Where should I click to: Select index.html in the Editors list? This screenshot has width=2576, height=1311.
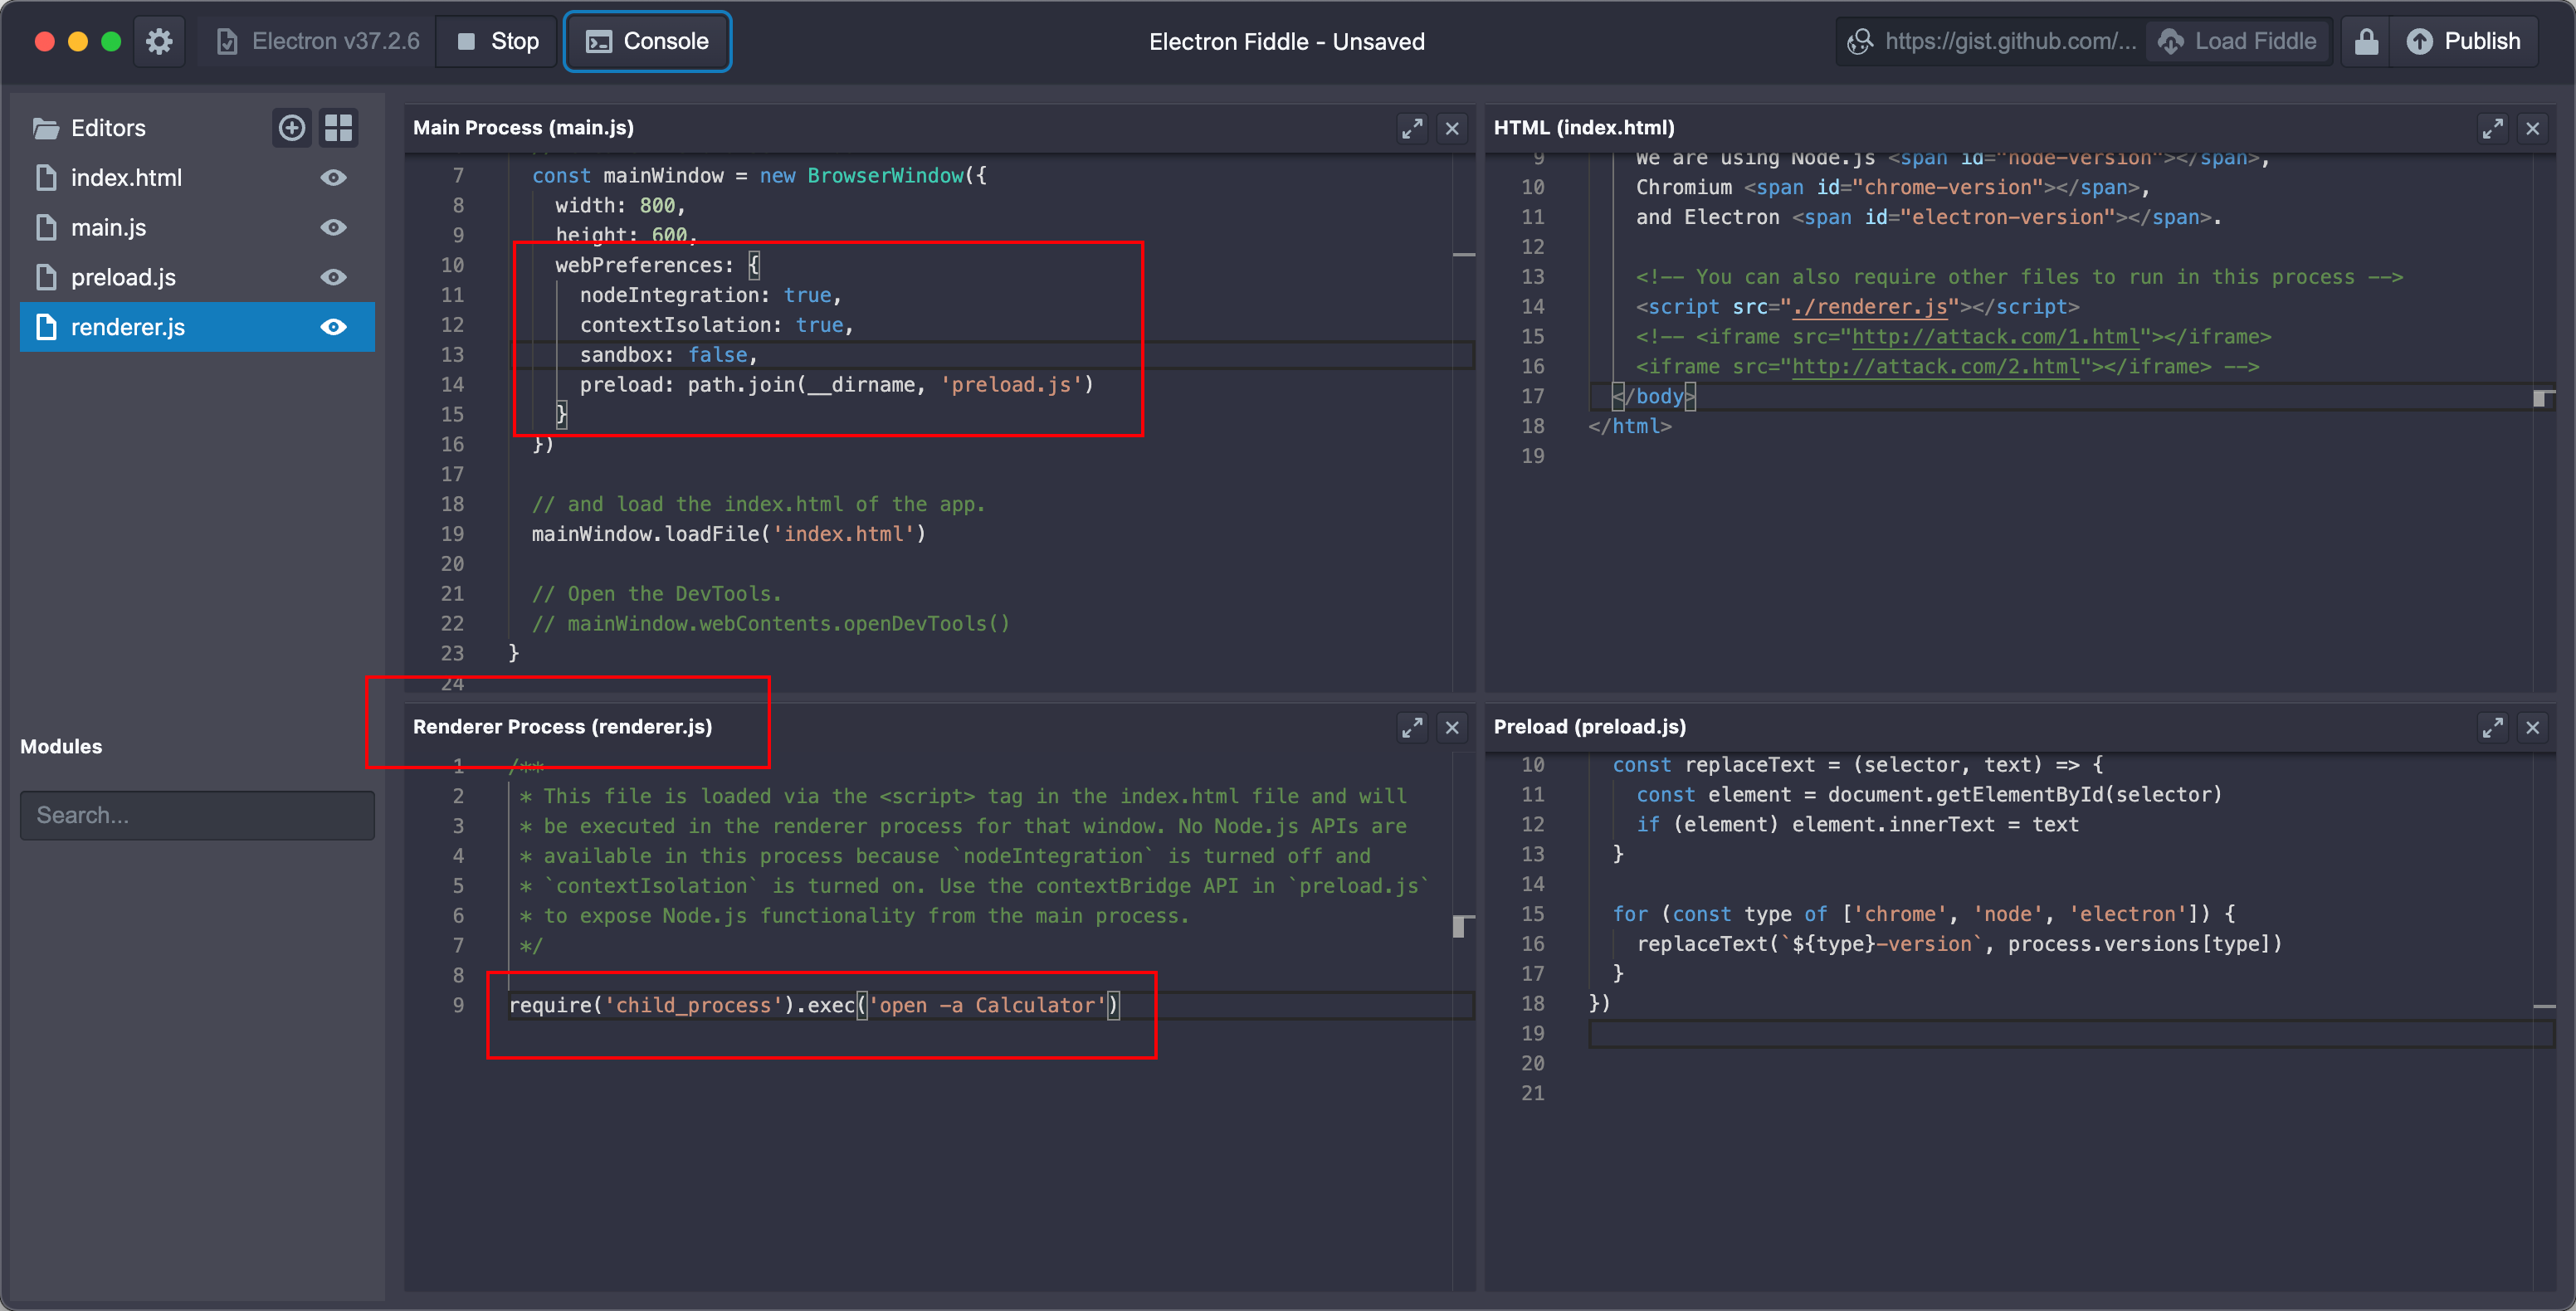(x=197, y=178)
